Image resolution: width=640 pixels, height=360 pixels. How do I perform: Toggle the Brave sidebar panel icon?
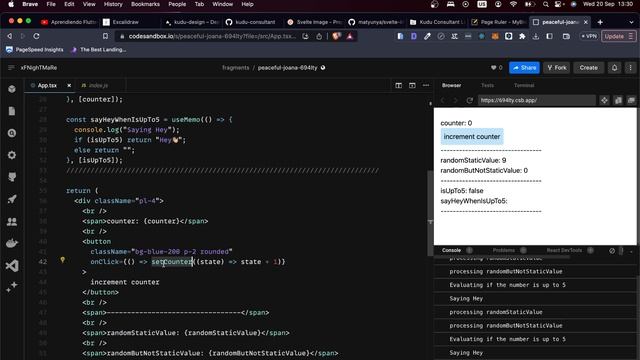click(x=549, y=36)
